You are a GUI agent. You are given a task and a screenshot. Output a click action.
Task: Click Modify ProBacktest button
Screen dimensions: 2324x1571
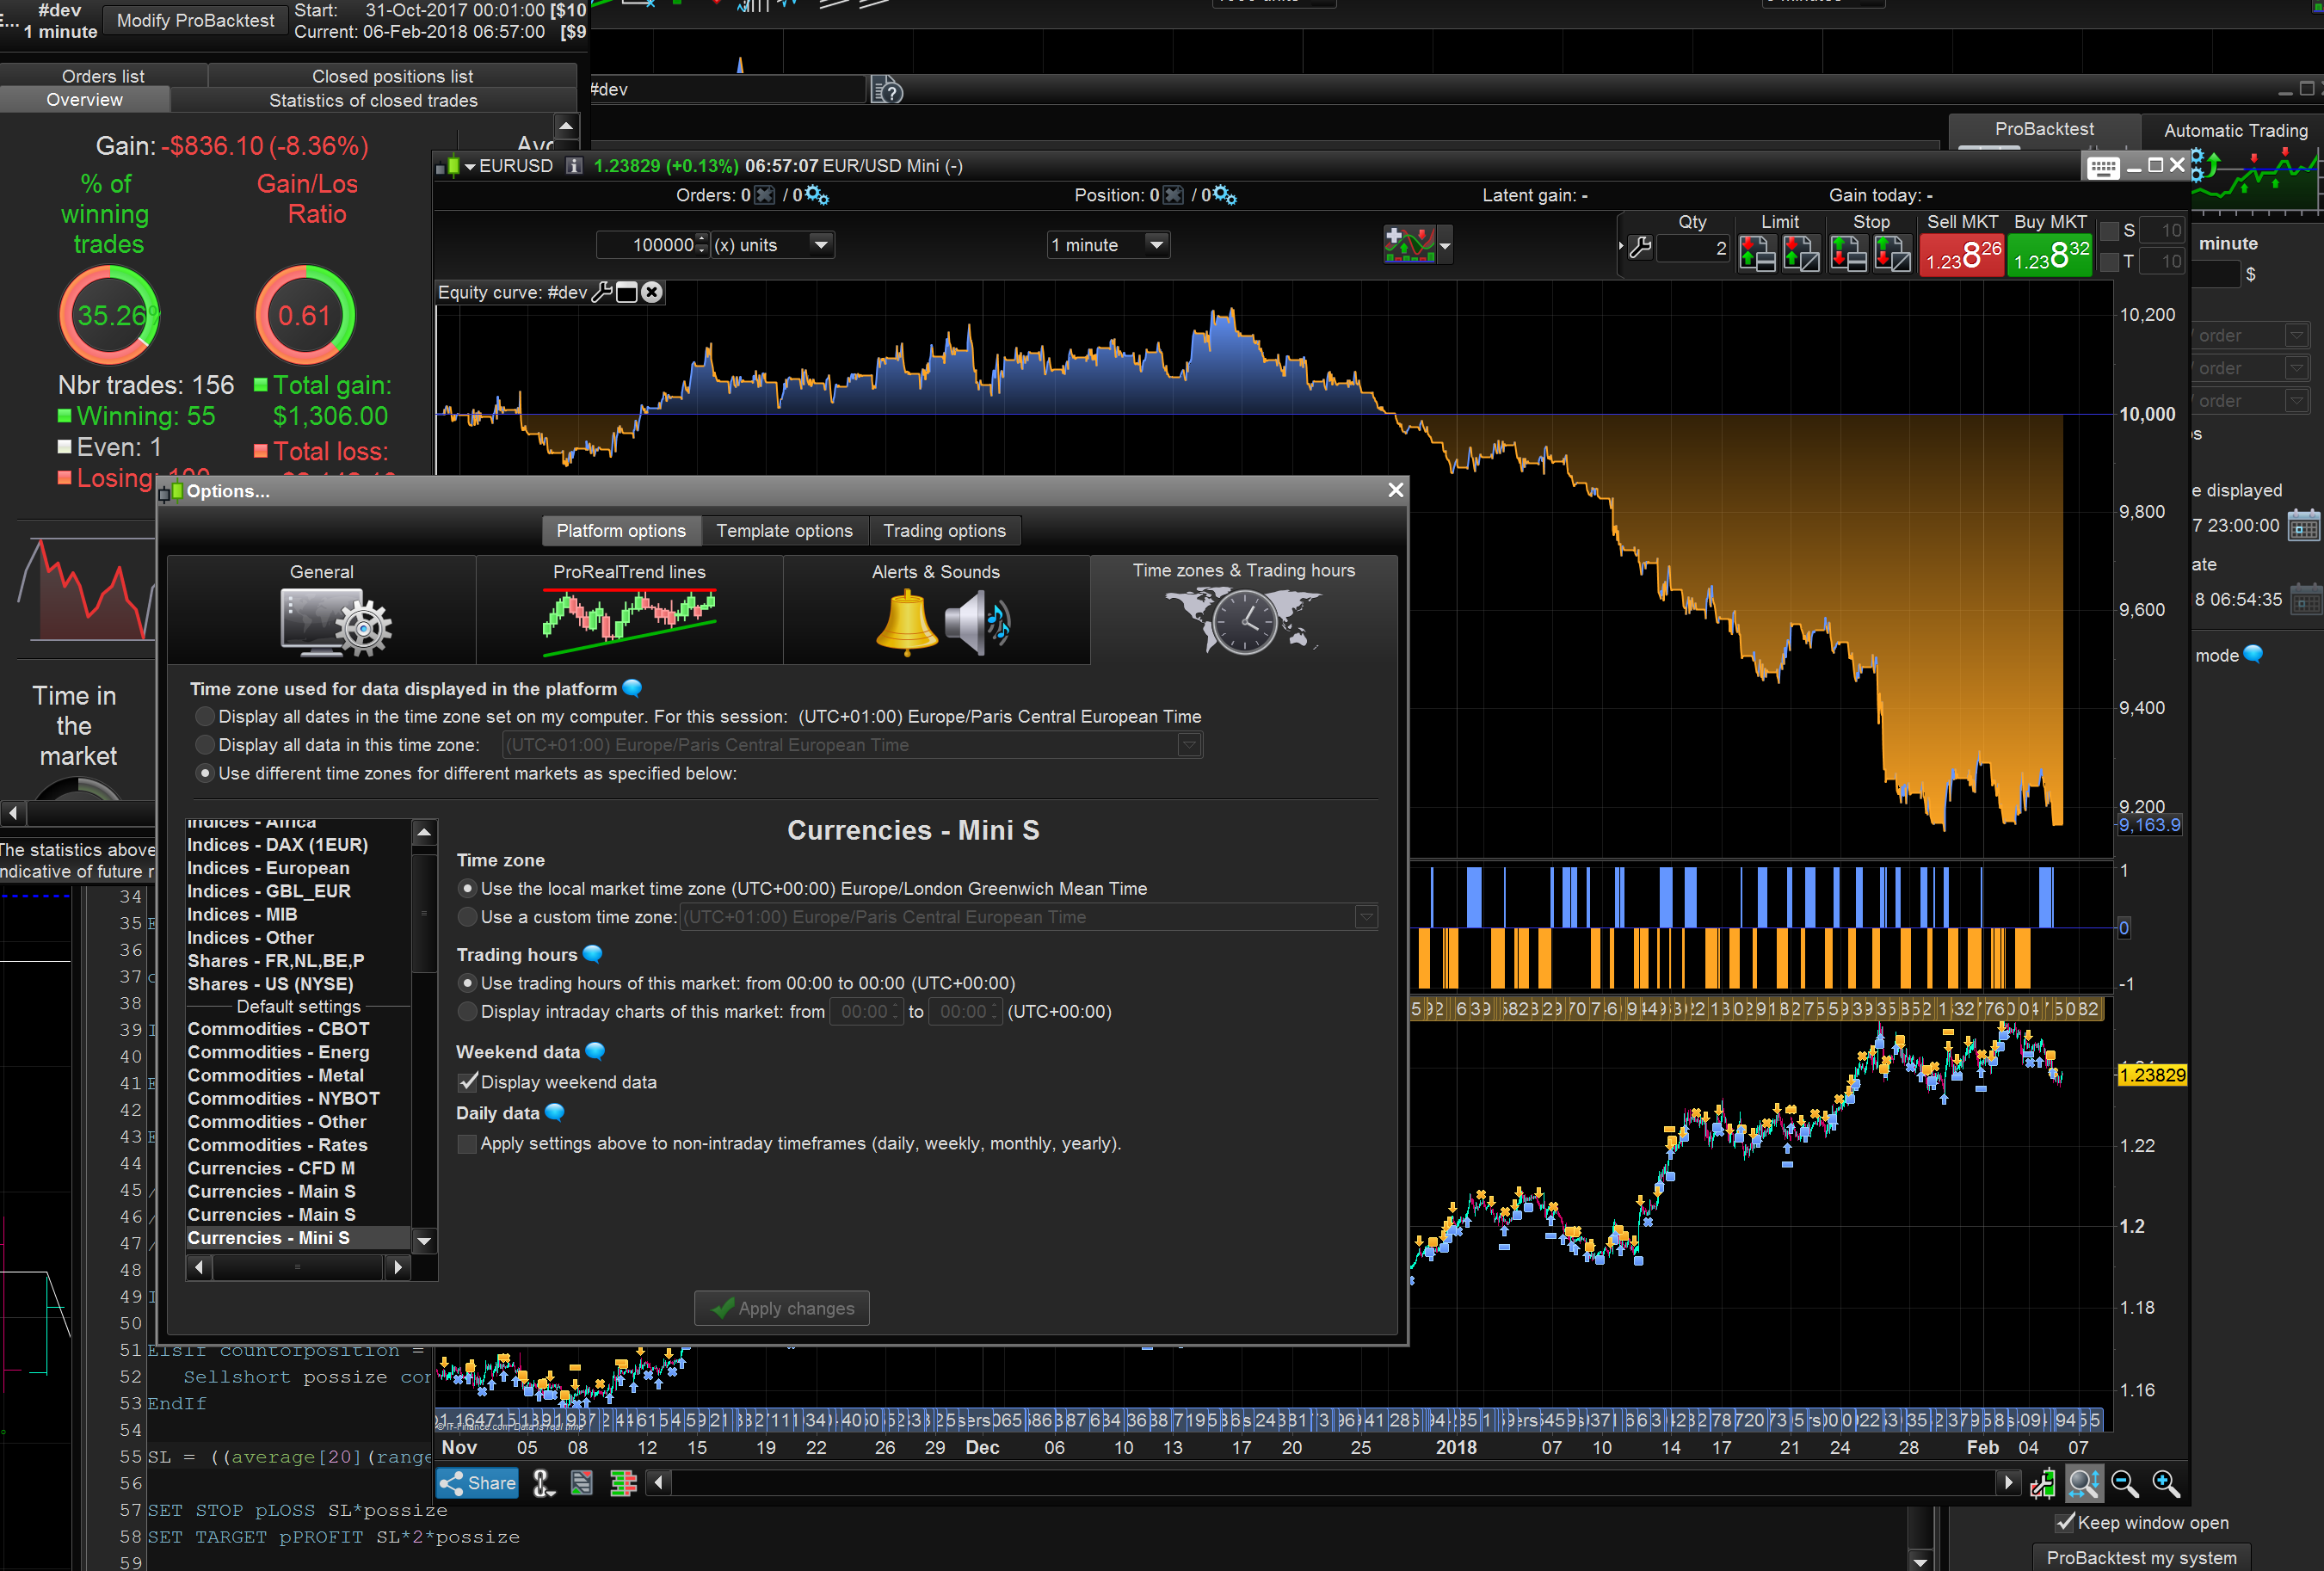[x=195, y=20]
